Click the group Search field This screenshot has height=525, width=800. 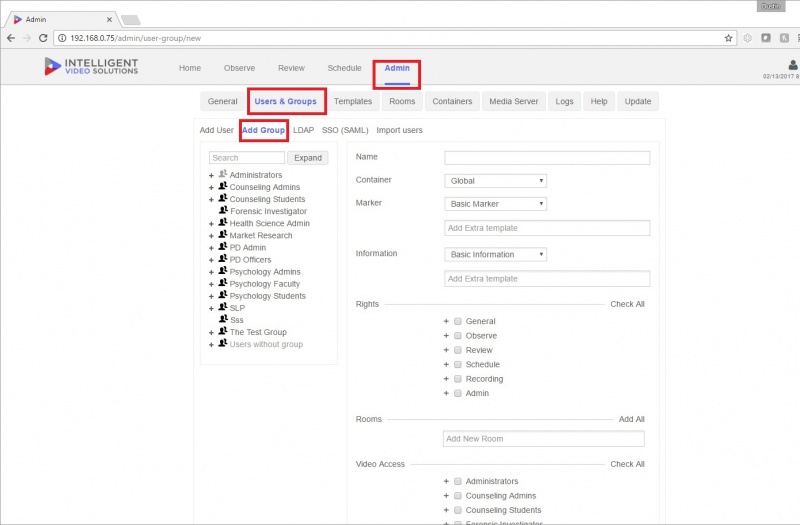[247, 158]
